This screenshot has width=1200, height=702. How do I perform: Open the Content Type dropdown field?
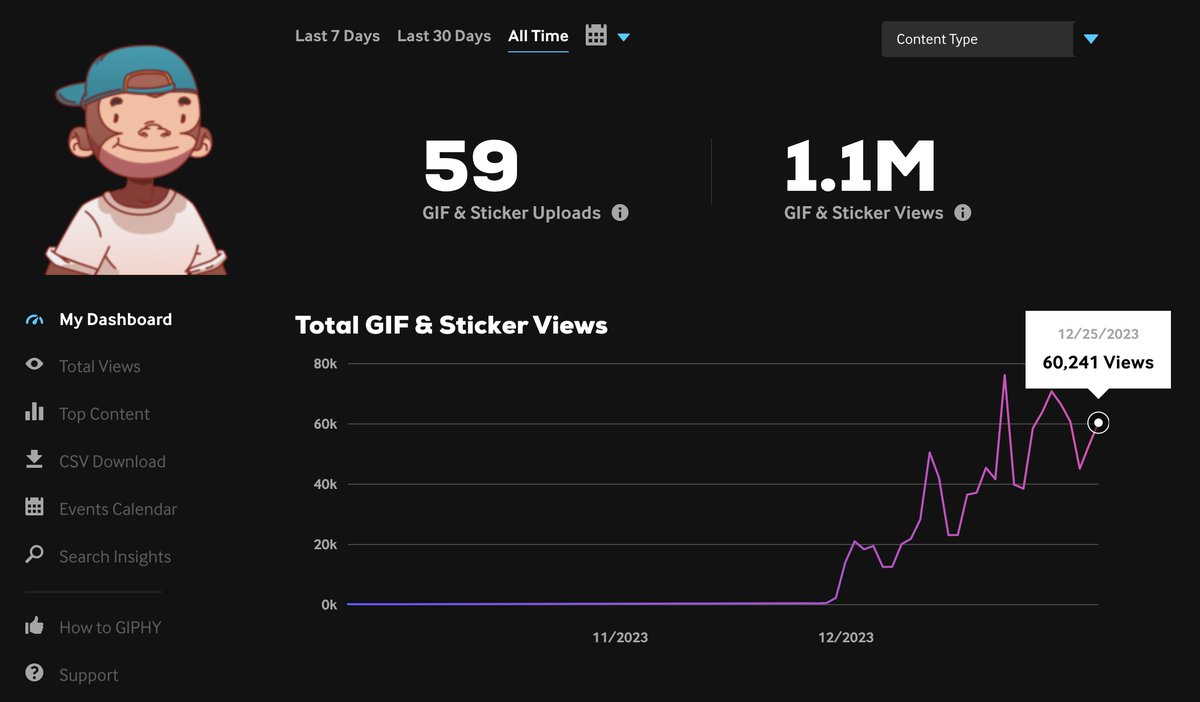978,39
